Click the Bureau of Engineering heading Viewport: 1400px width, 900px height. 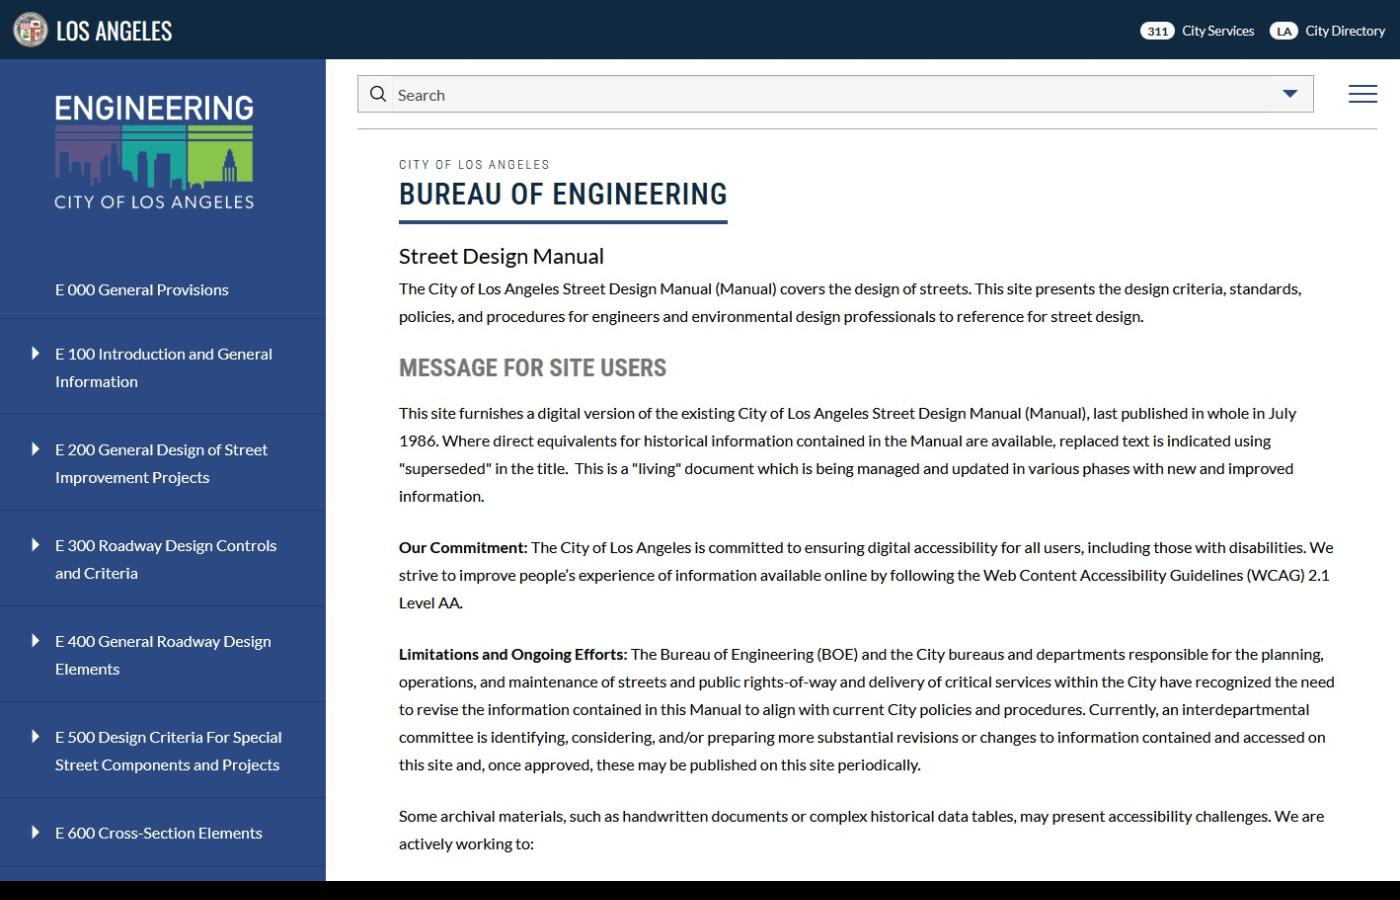[562, 193]
